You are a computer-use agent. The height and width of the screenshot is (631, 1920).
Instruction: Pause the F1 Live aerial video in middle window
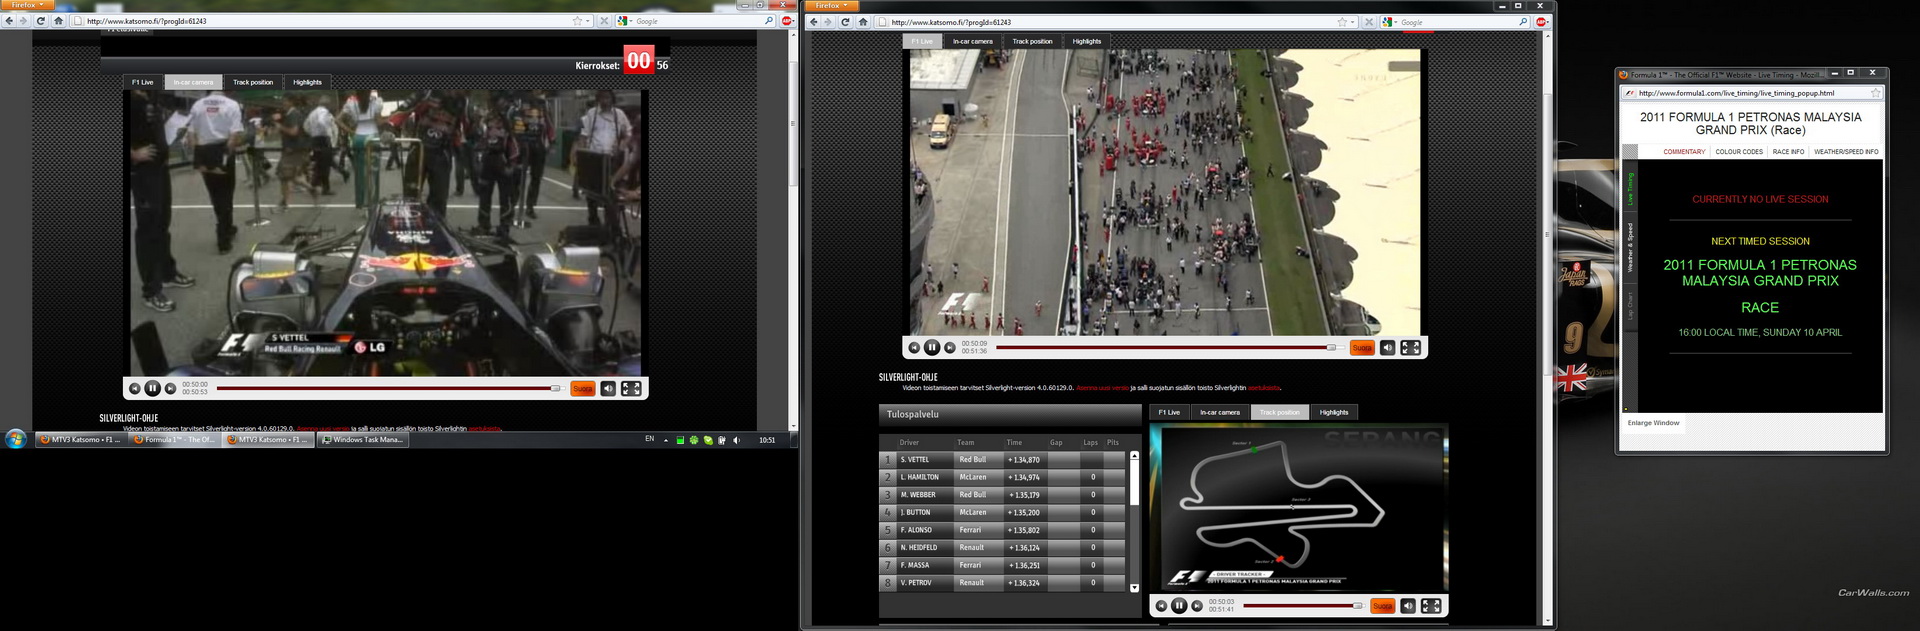click(x=931, y=347)
